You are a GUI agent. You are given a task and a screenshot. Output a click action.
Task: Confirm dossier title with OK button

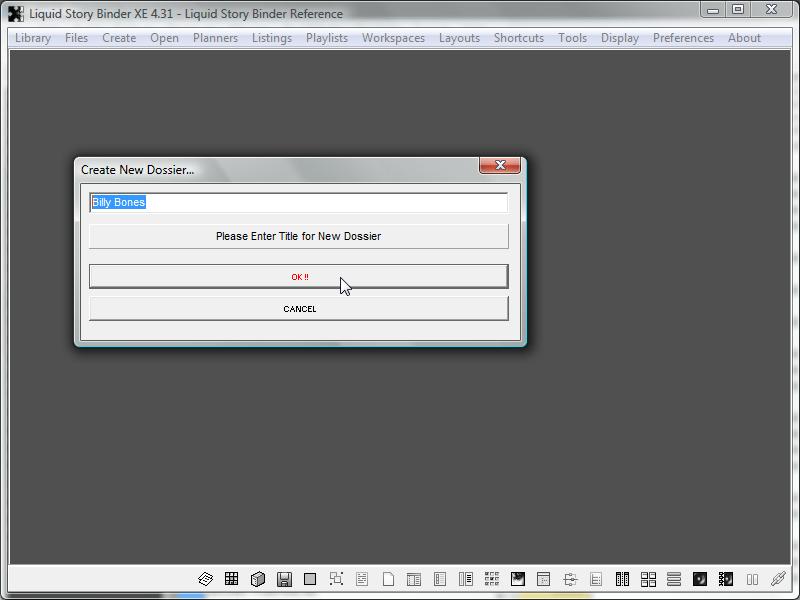coord(298,277)
